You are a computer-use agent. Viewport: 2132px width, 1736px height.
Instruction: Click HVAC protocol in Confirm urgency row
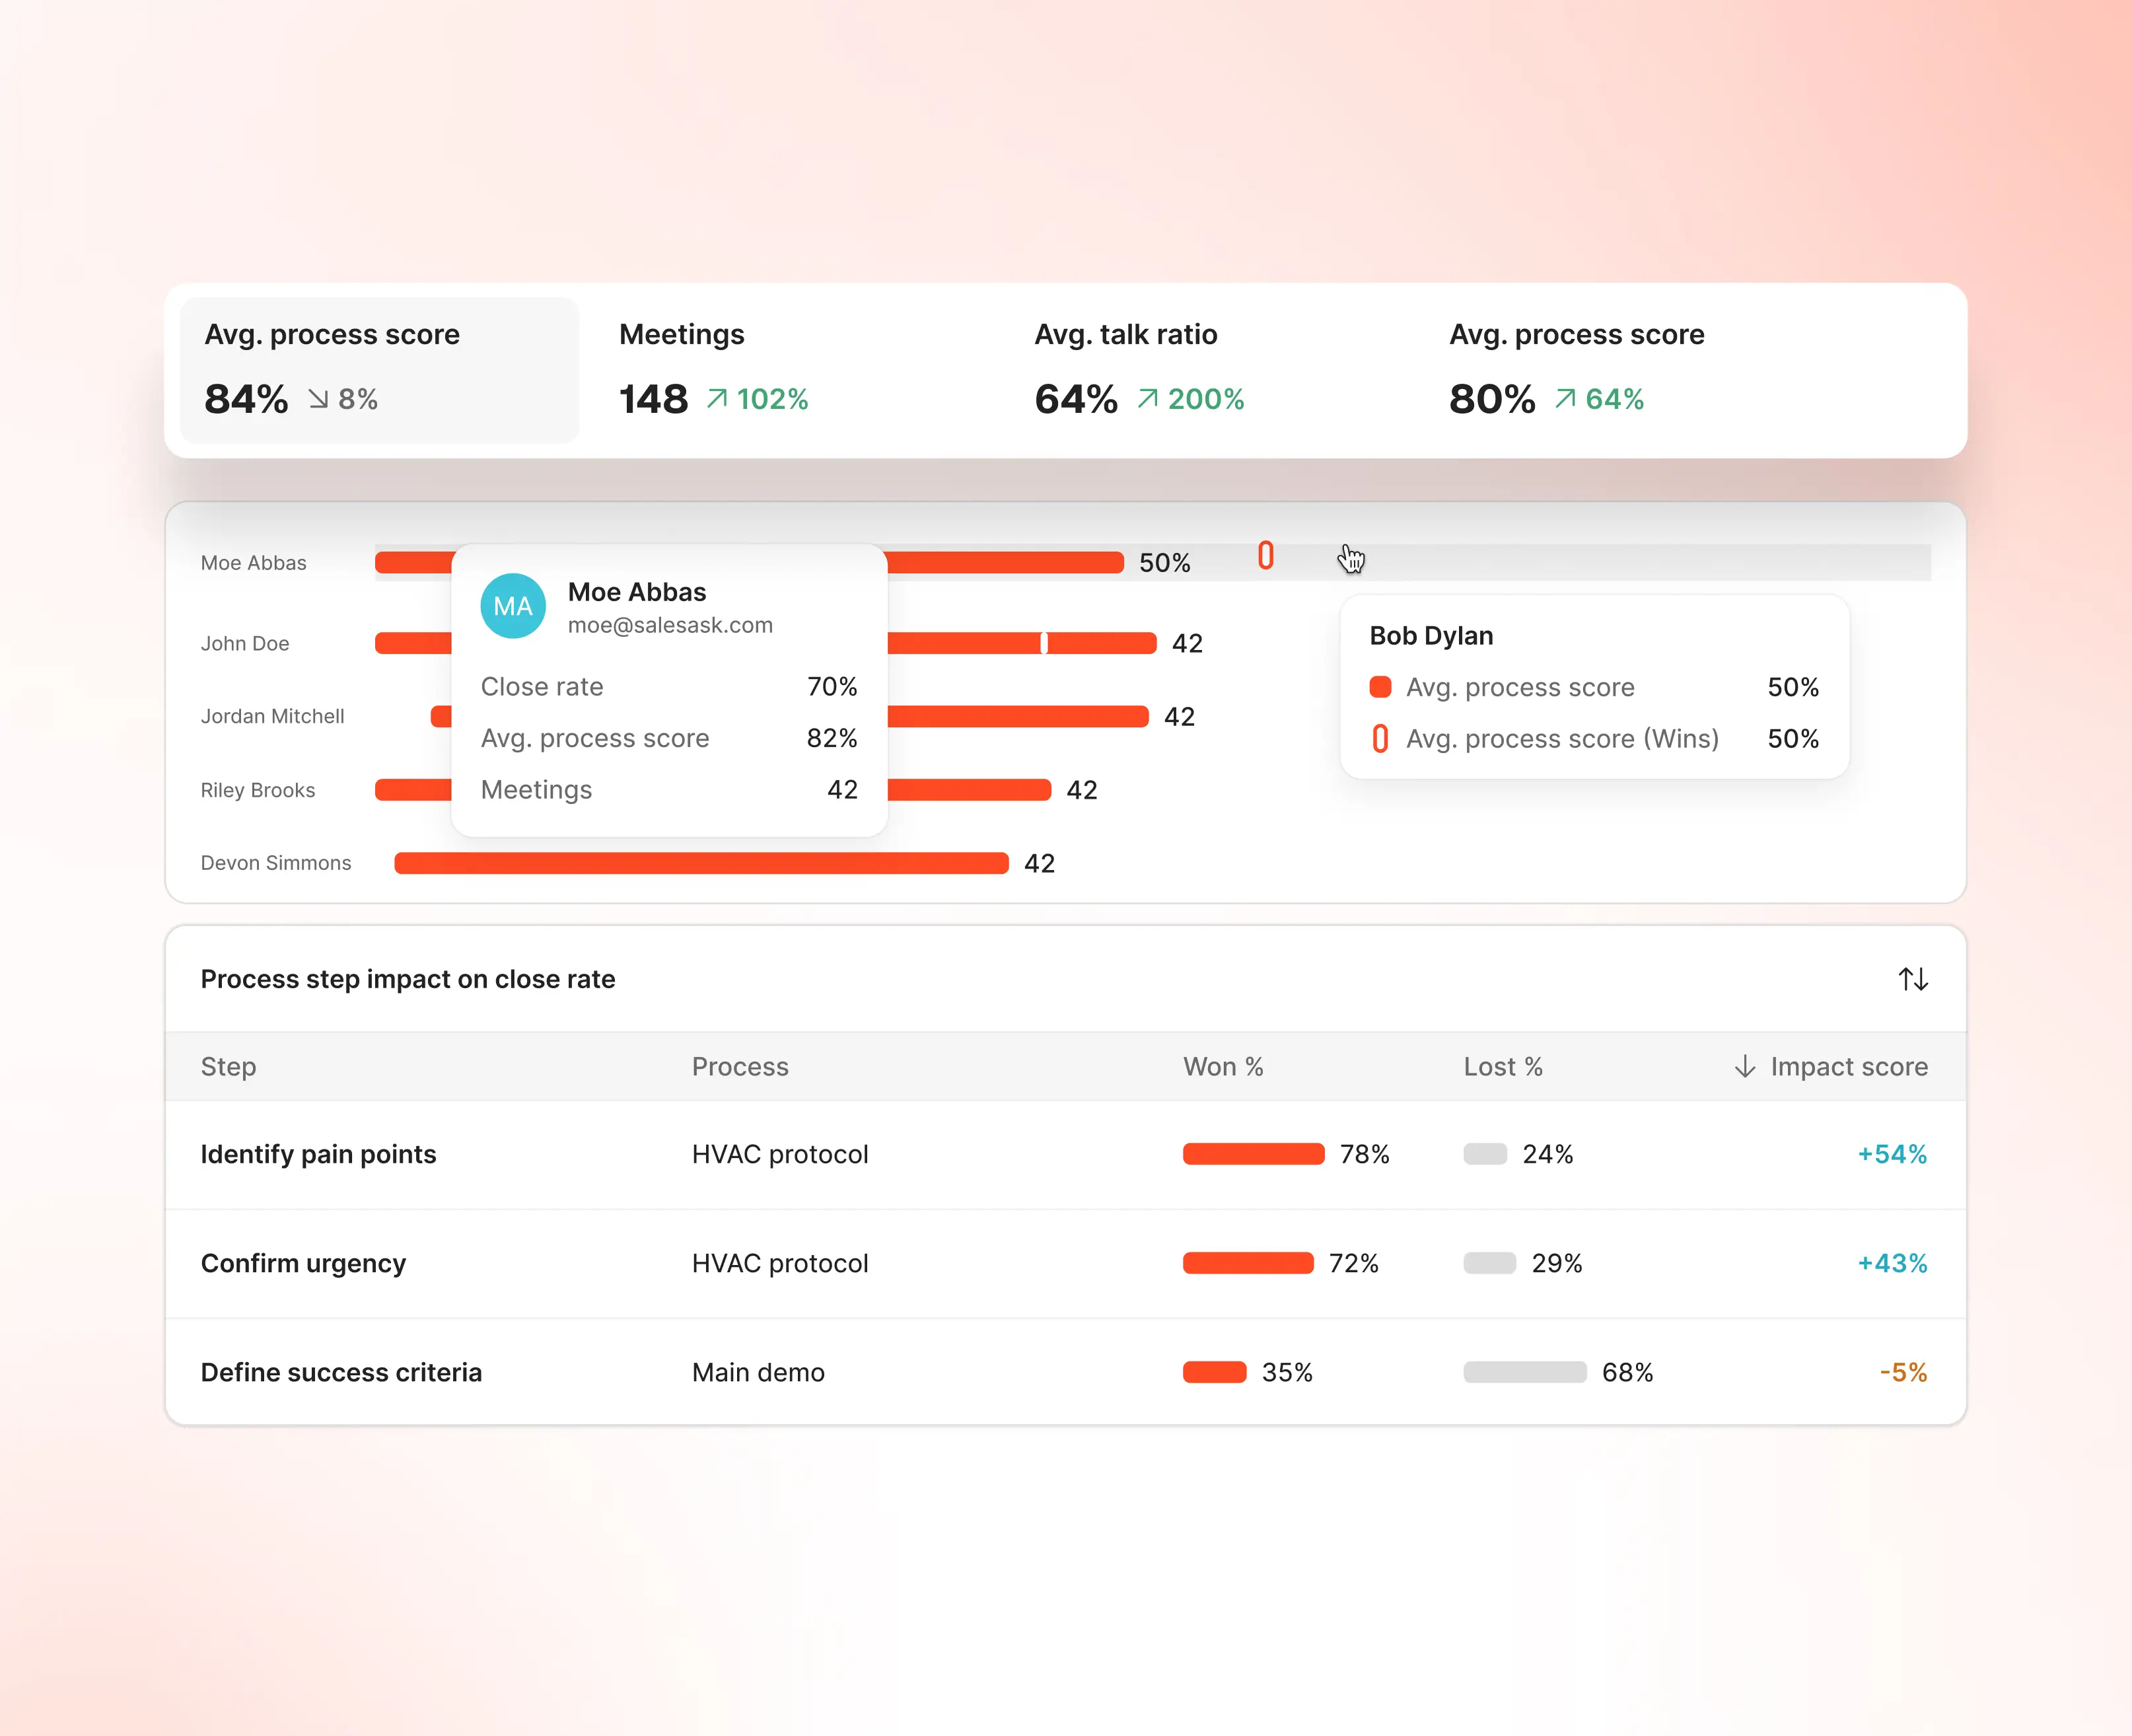point(780,1263)
